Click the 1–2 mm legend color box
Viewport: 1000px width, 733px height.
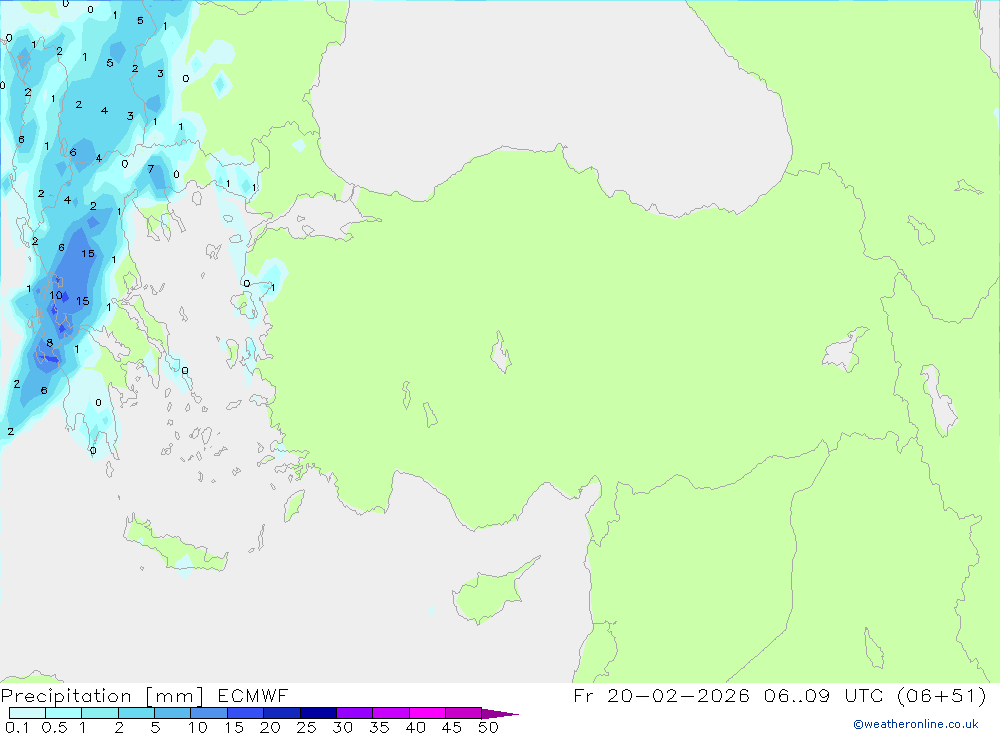pos(100,713)
